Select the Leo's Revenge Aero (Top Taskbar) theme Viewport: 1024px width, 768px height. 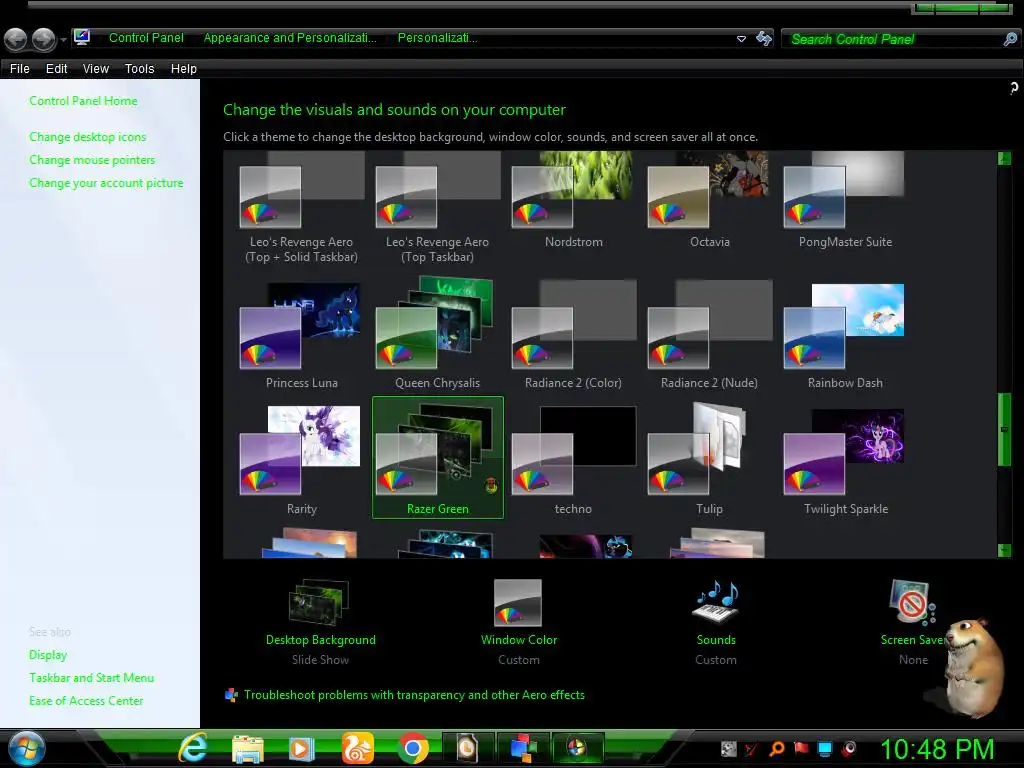(x=437, y=209)
